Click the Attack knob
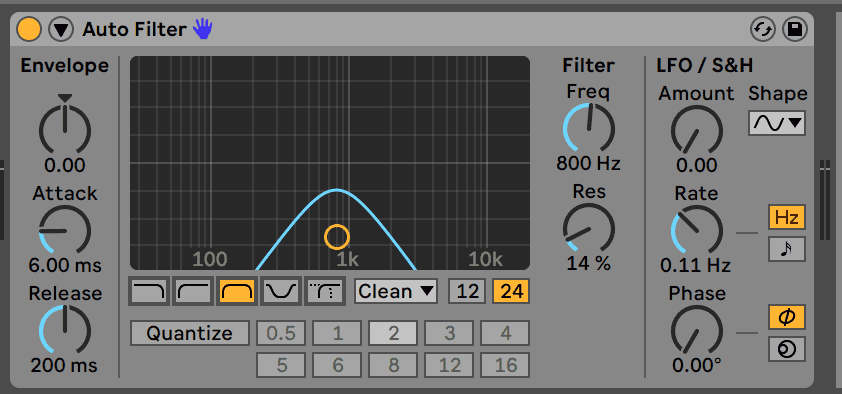 (65, 231)
